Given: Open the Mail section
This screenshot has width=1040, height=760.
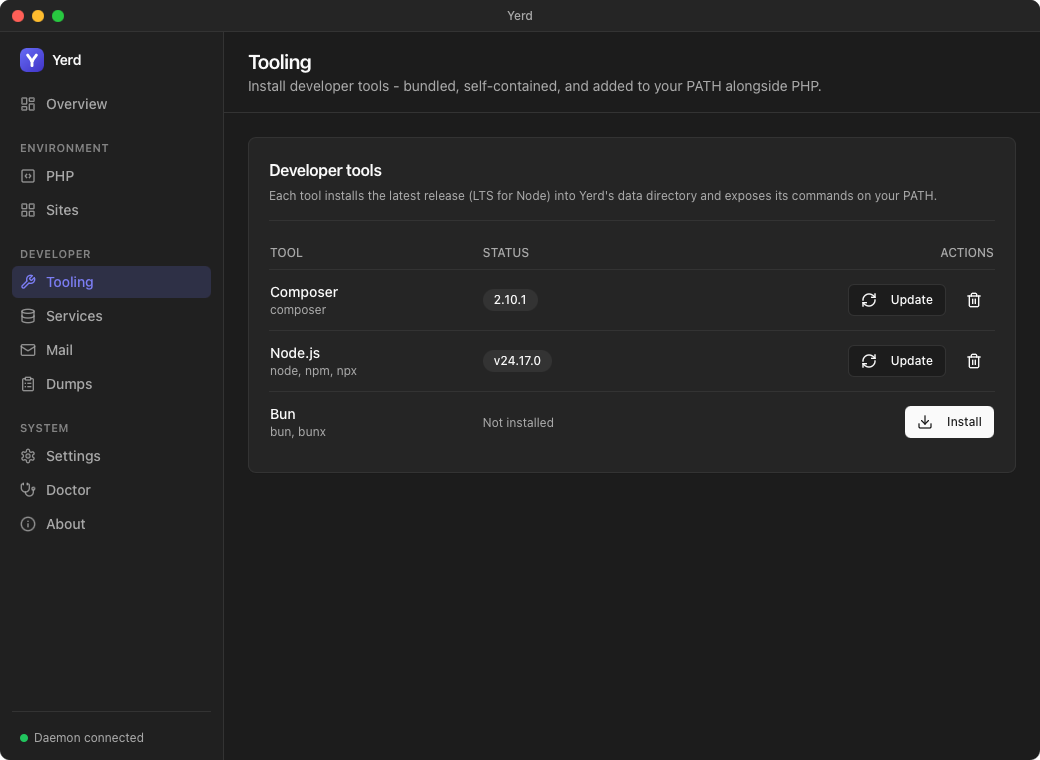Looking at the screenshot, I should click(x=111, y=350).
